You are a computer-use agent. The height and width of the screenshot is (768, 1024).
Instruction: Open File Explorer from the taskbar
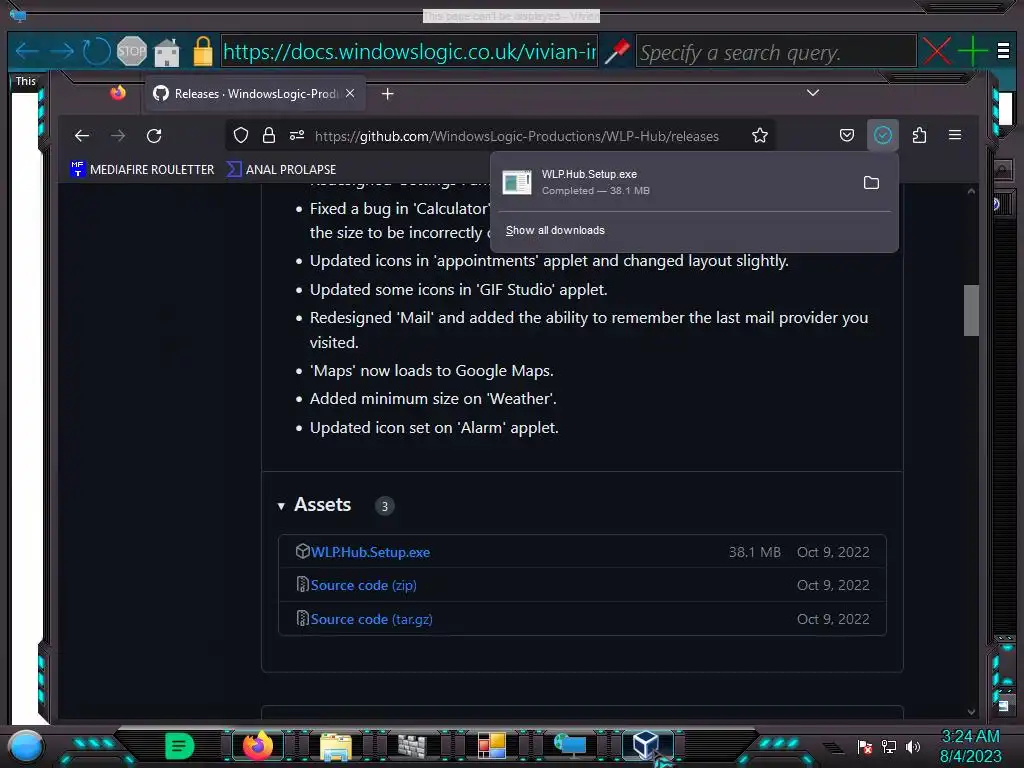coord(336,746)
